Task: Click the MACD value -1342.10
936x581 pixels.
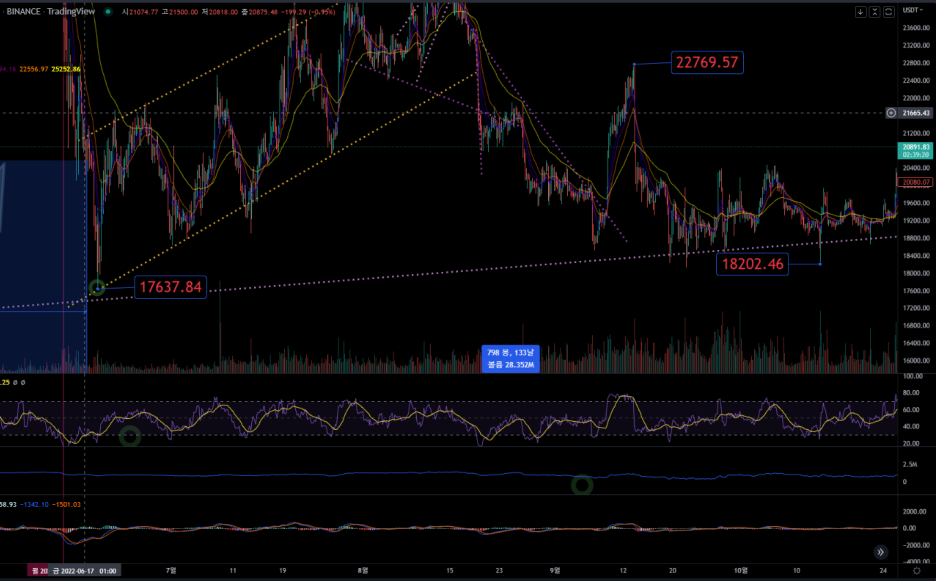Action: click(x=34, y=505)
